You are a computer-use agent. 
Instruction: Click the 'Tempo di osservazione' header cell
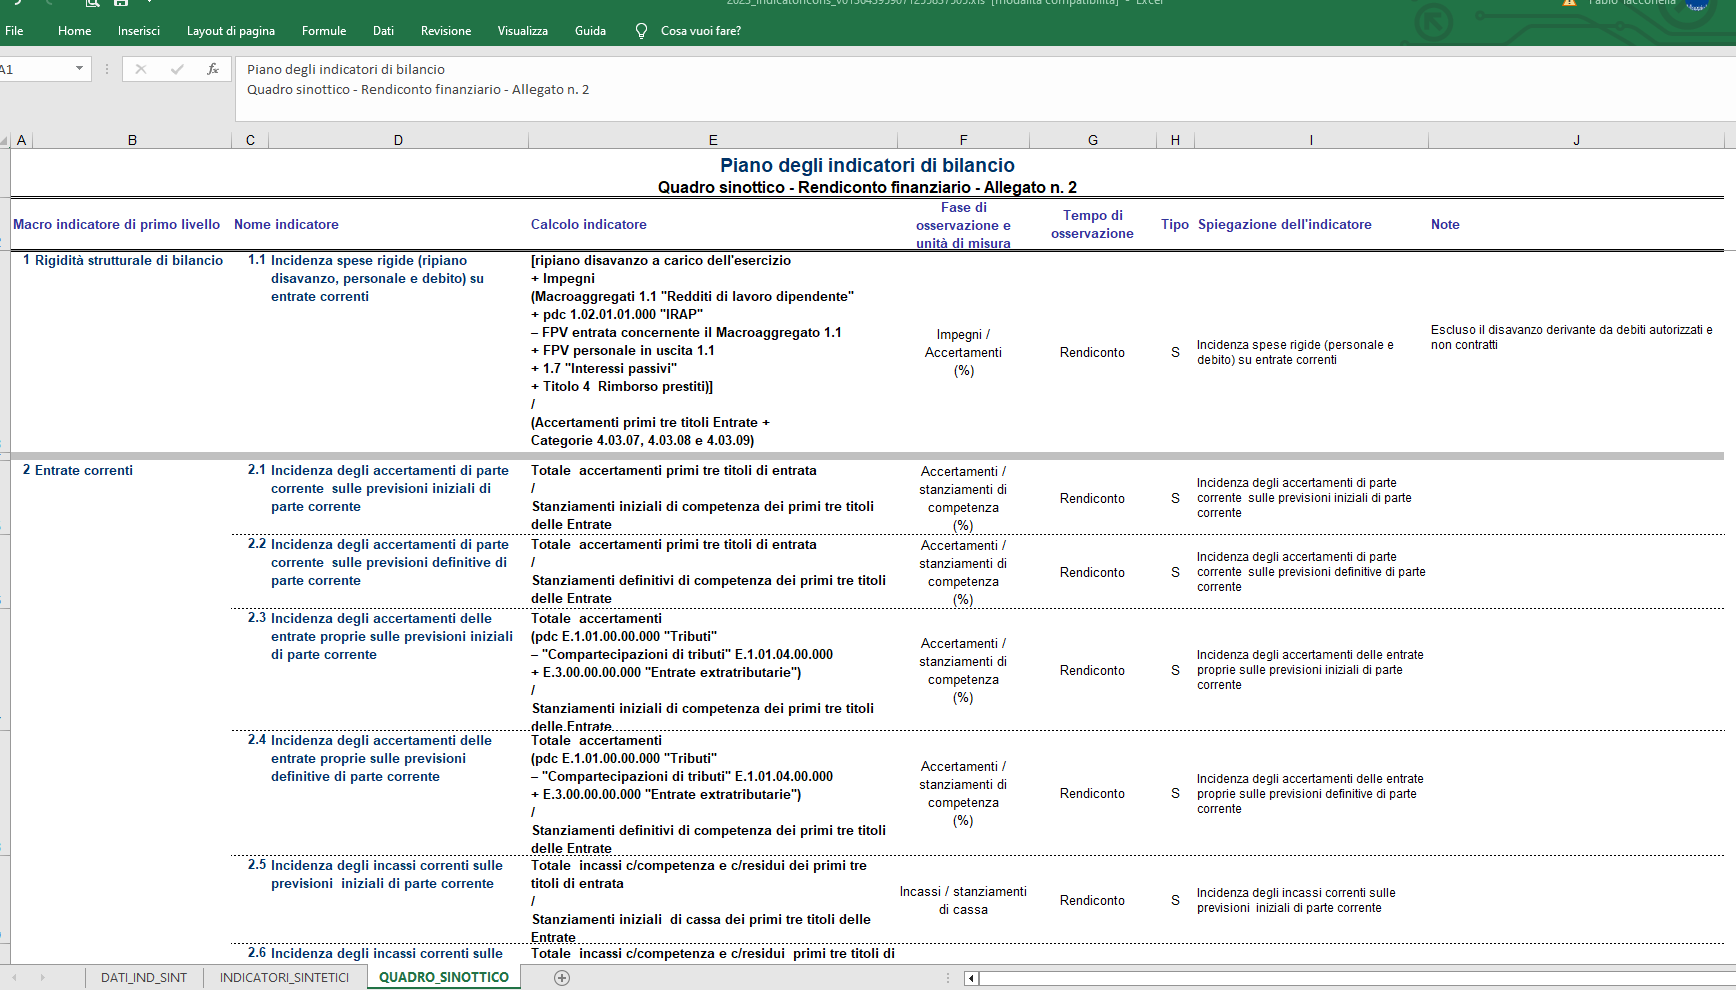[1092, 224]
